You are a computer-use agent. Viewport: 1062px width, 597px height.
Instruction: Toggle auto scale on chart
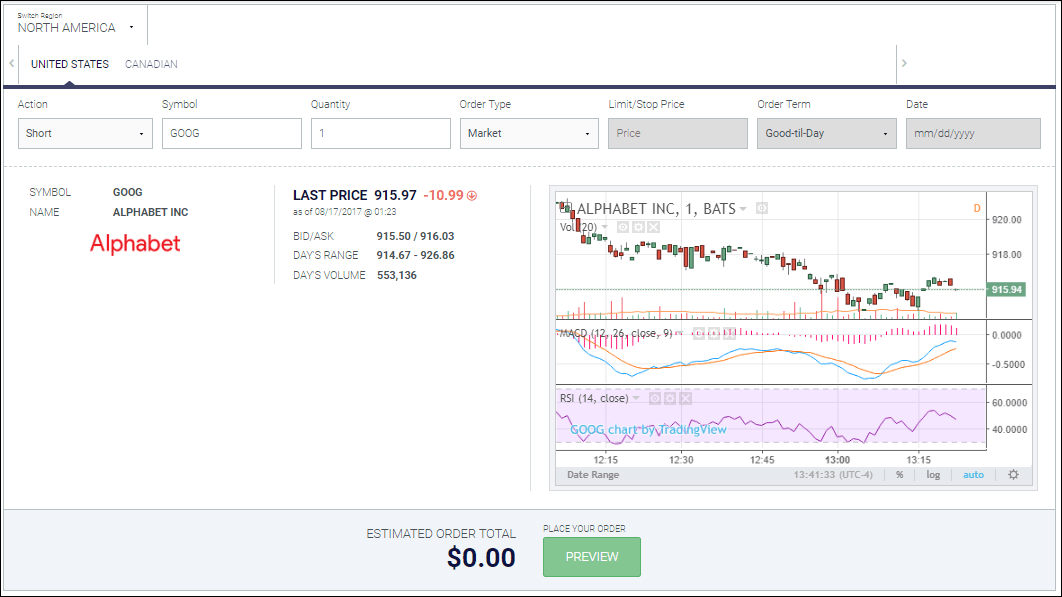[x=973, y=474]
